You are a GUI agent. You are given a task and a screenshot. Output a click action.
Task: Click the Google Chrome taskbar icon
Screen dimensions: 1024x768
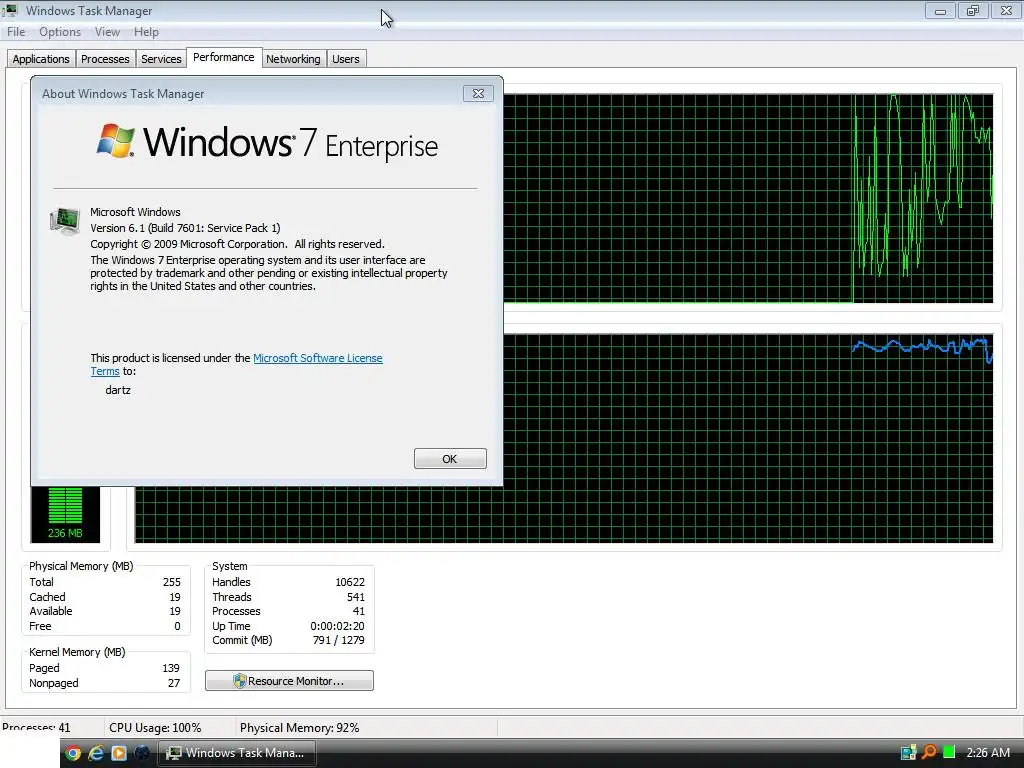click(73, 753)
